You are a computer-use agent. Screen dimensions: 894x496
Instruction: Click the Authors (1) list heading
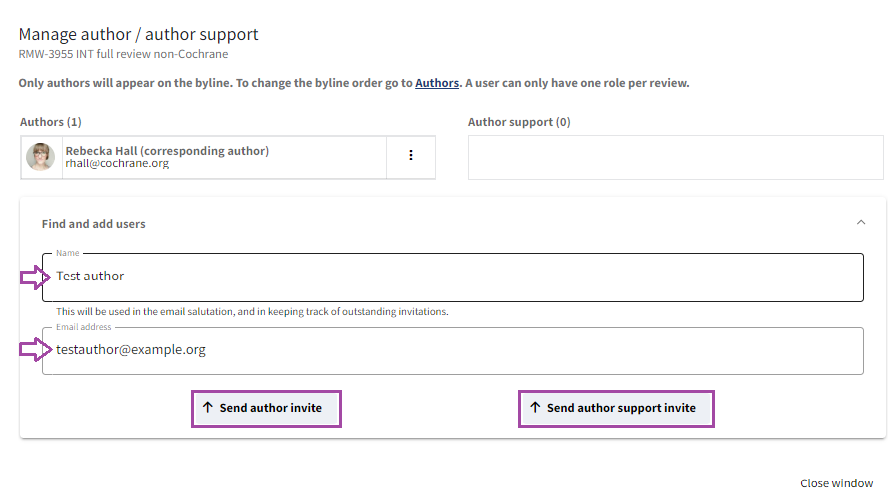(51, 122)
